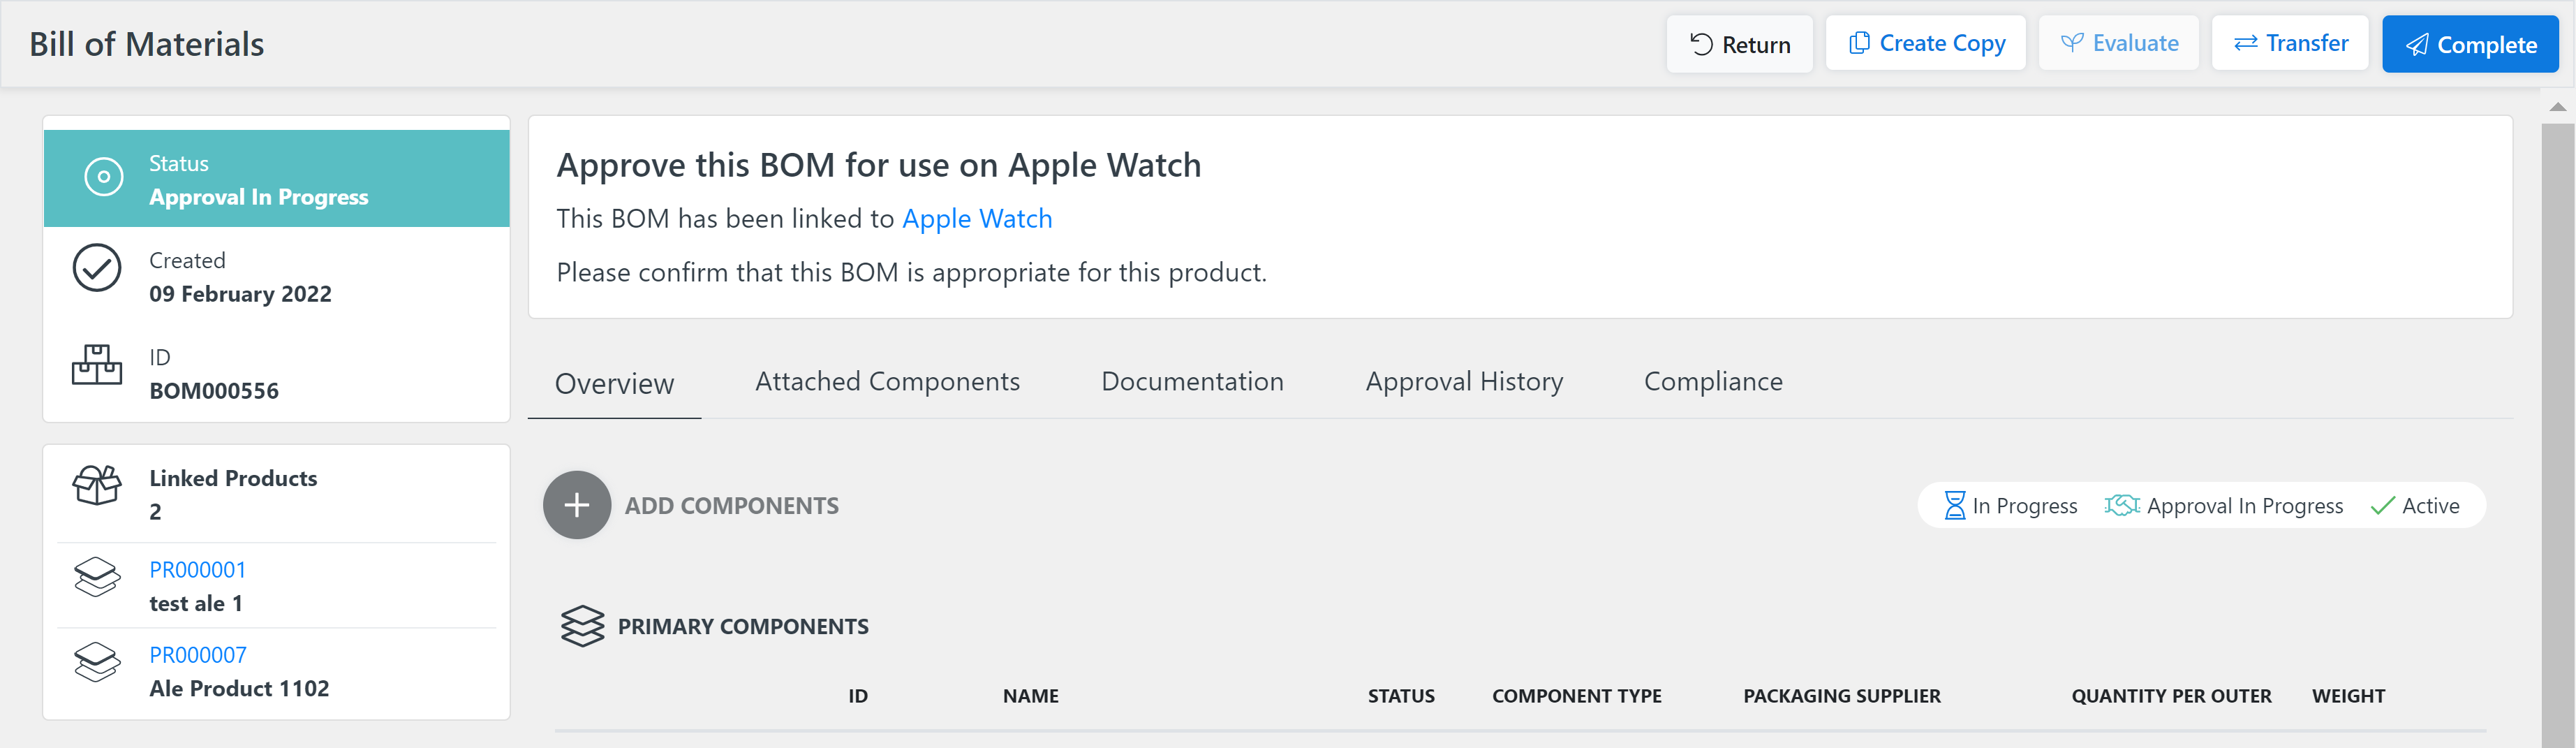The image size is (2576, 748).
Task: Click the NAME column header
Action: tap(1031, 696)
